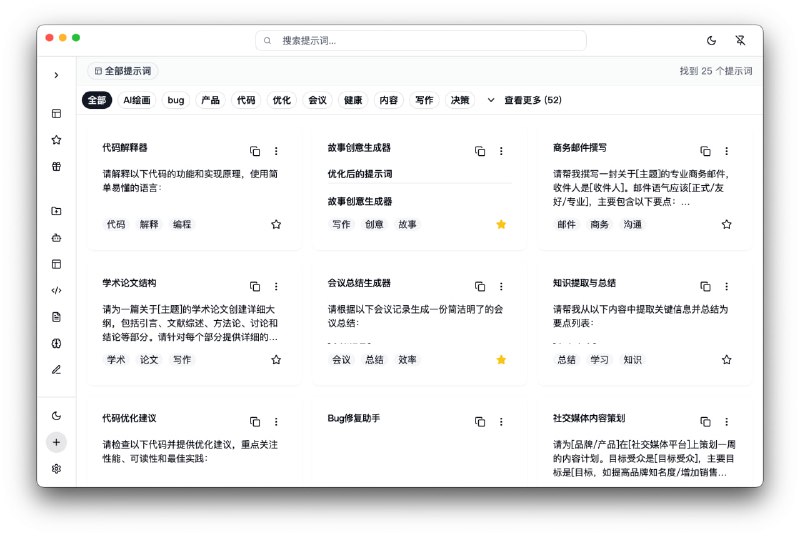Open more options for 故事创意生成器
Image resolution: width=800 pixels, height=536 pixels.
click(501, 151)
